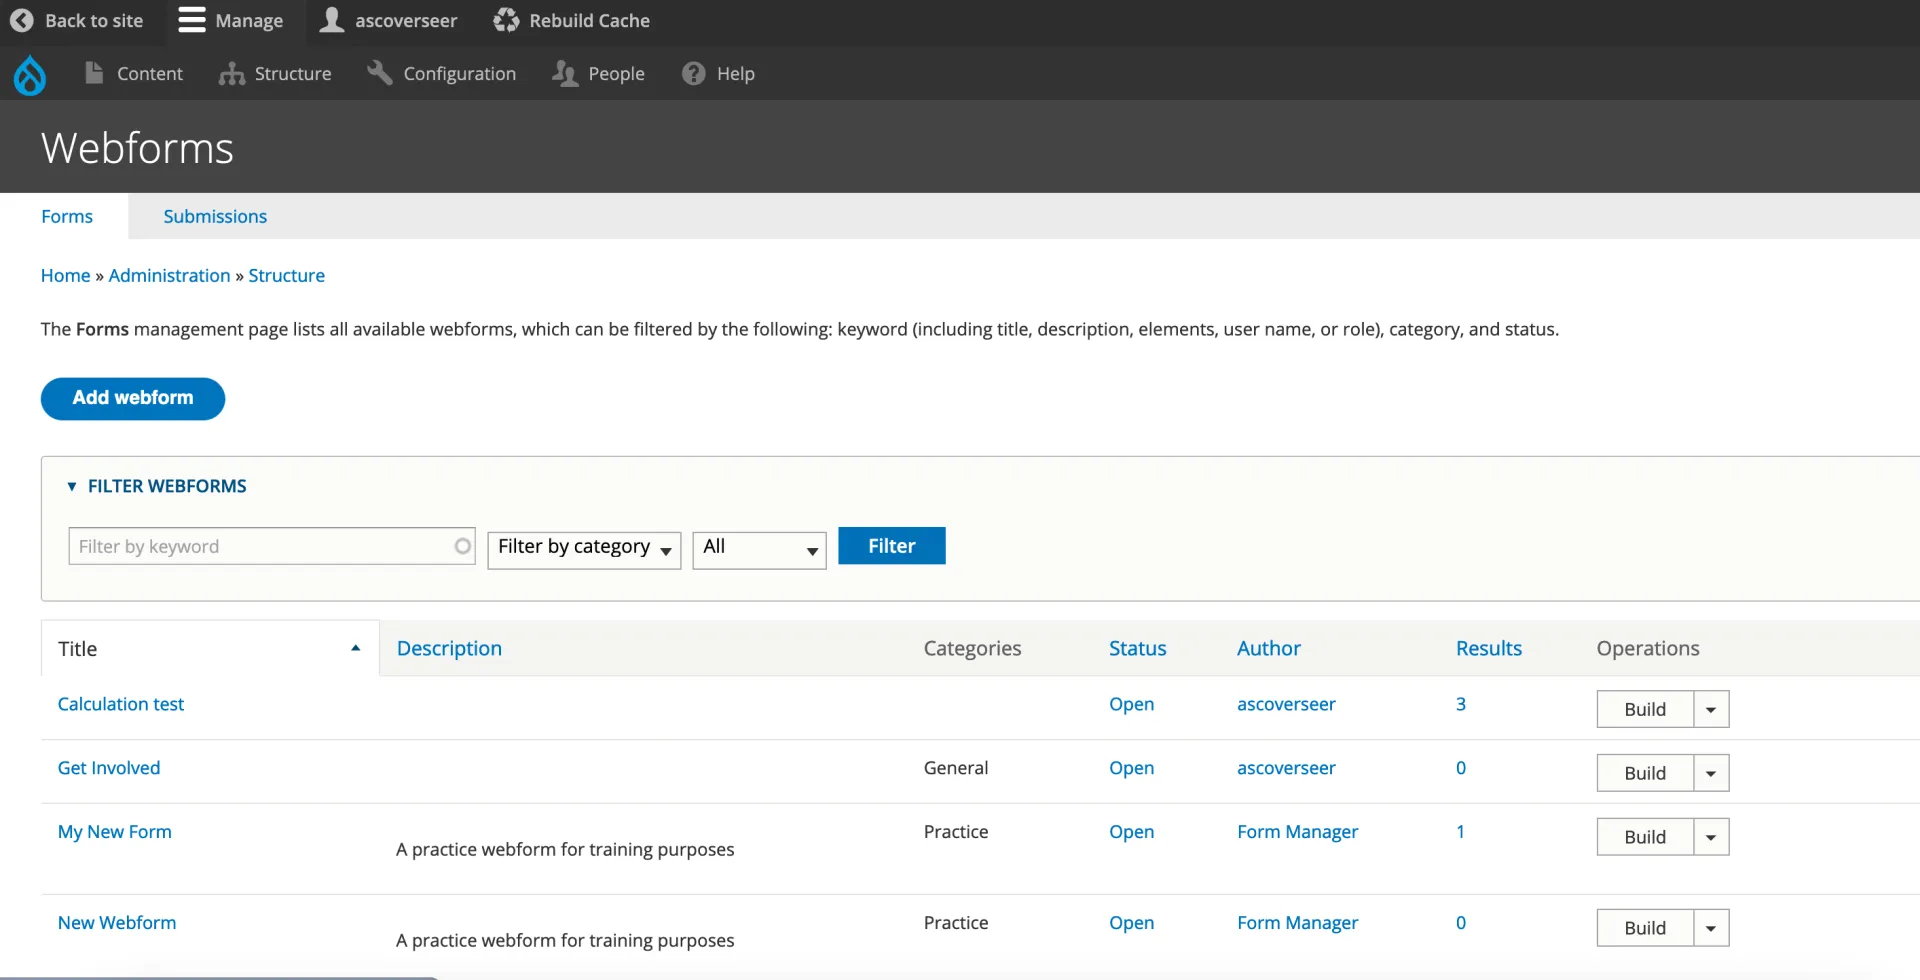
Task: Click the Rebuild Cache recycle icon
Action: point(506,20)
